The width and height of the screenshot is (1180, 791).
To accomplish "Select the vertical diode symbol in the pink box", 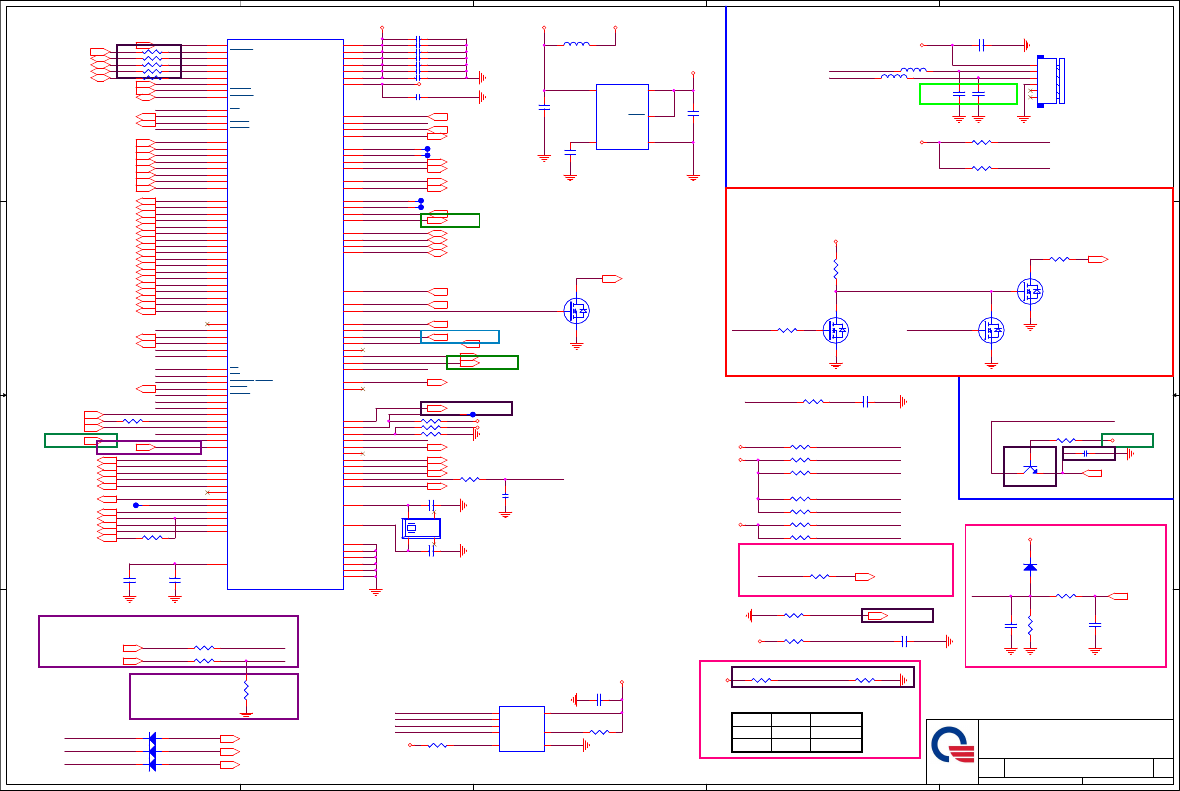I will 1030,567.
